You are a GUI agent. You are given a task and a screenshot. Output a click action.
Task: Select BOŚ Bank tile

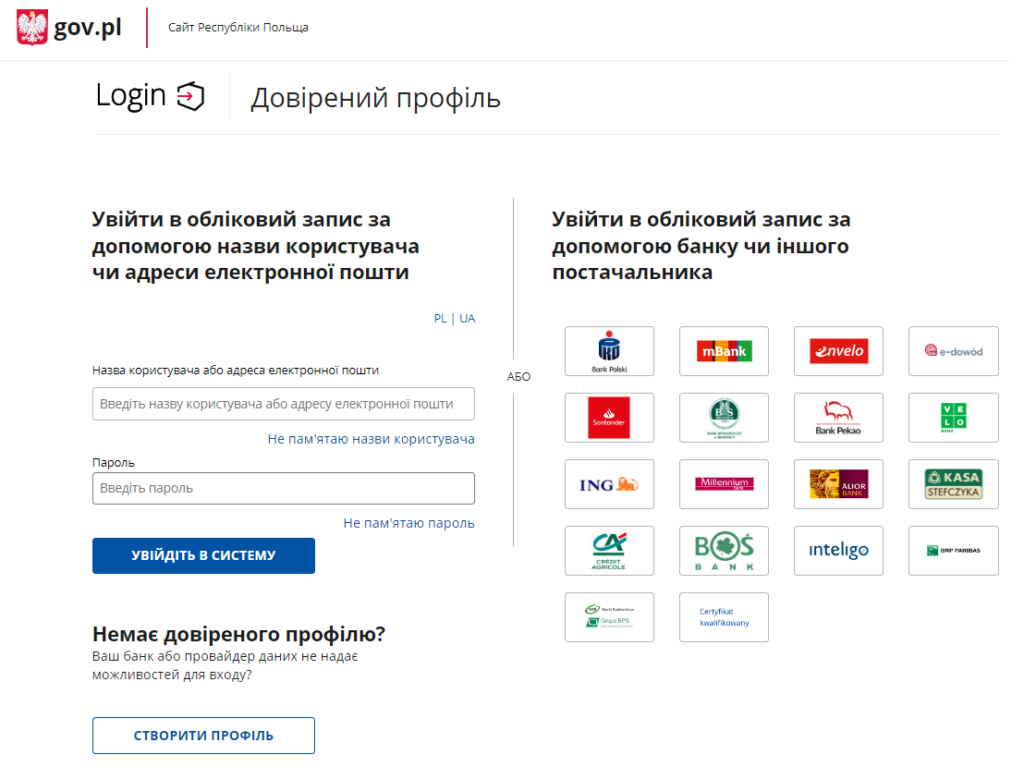(x=723, y=550)
